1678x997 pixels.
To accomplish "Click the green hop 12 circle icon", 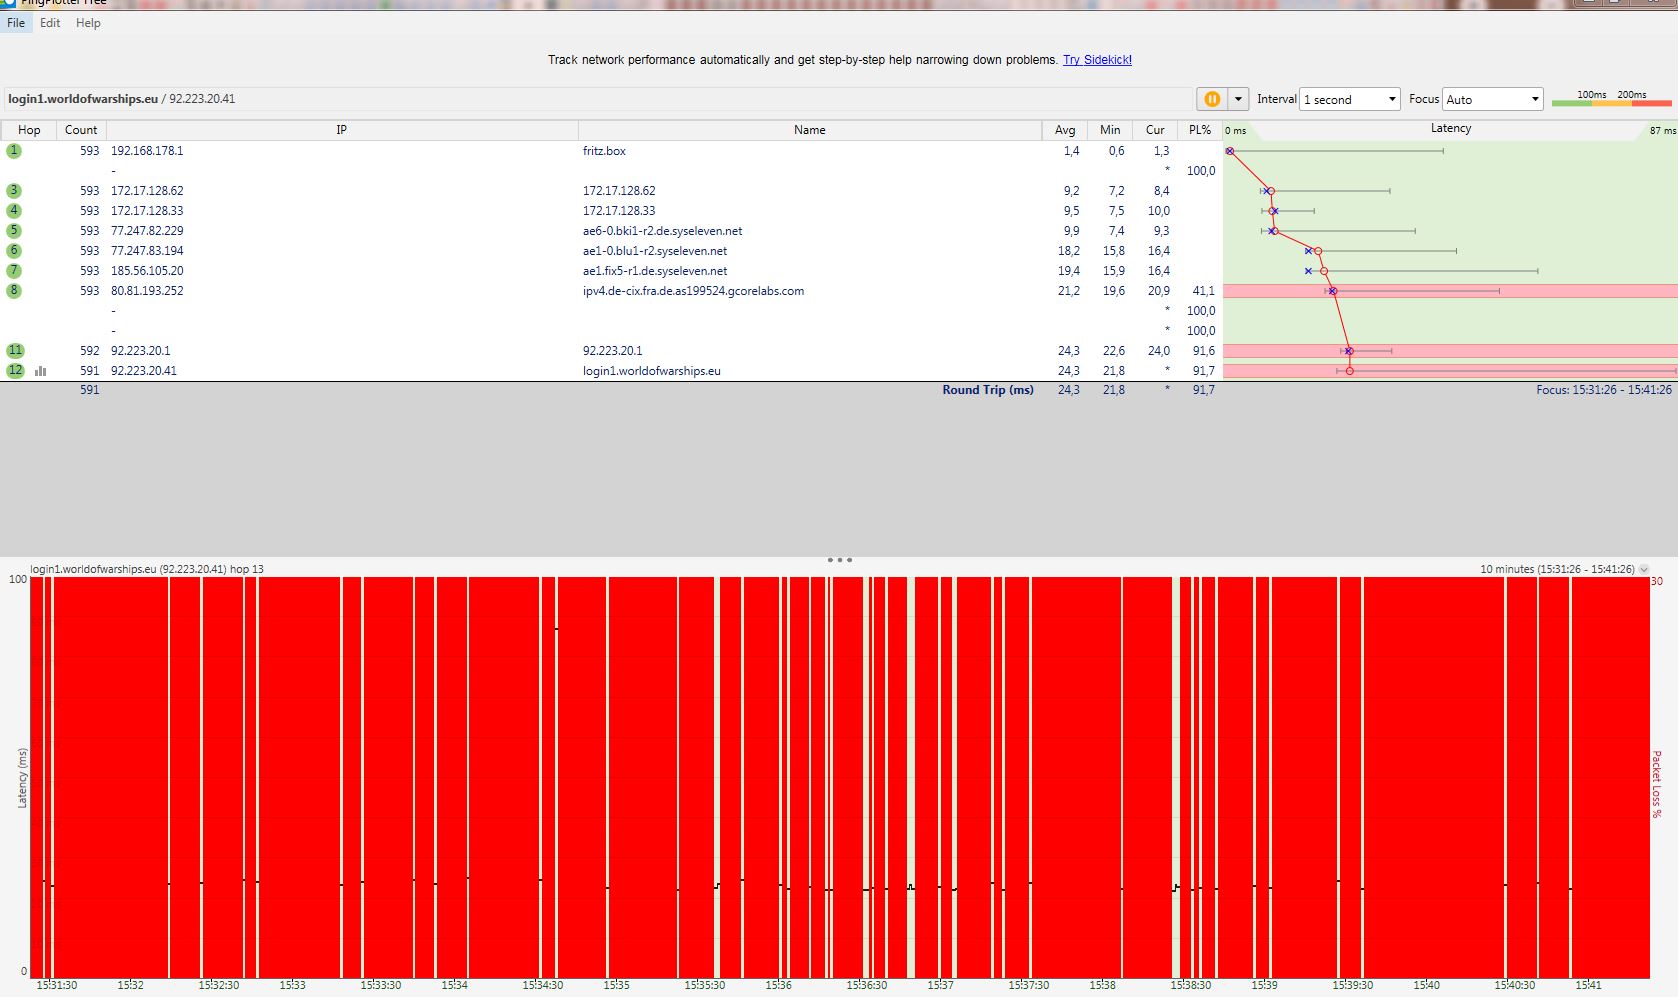I will (x=15, y=371).
